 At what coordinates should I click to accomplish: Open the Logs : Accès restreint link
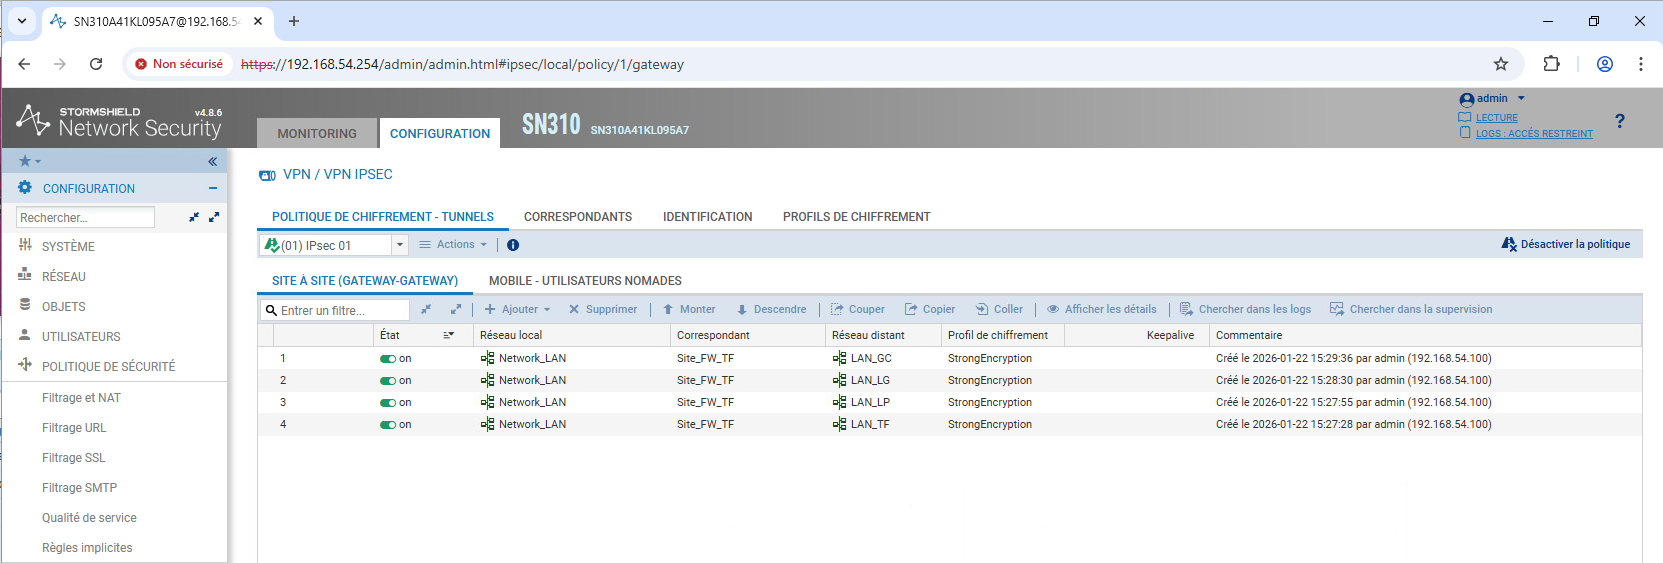click(1534, 134)
